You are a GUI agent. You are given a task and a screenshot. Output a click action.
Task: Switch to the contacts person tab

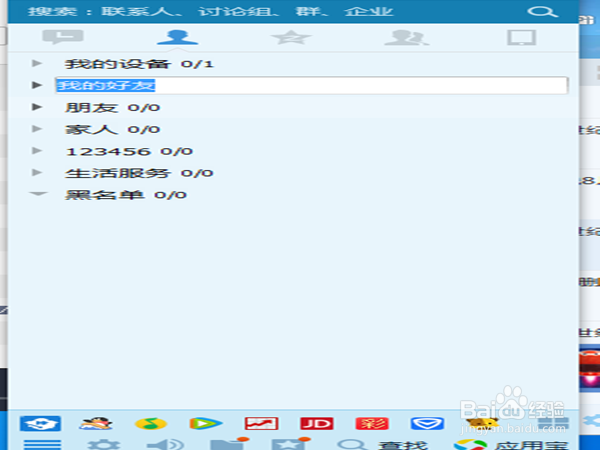(x=177, y=37)
